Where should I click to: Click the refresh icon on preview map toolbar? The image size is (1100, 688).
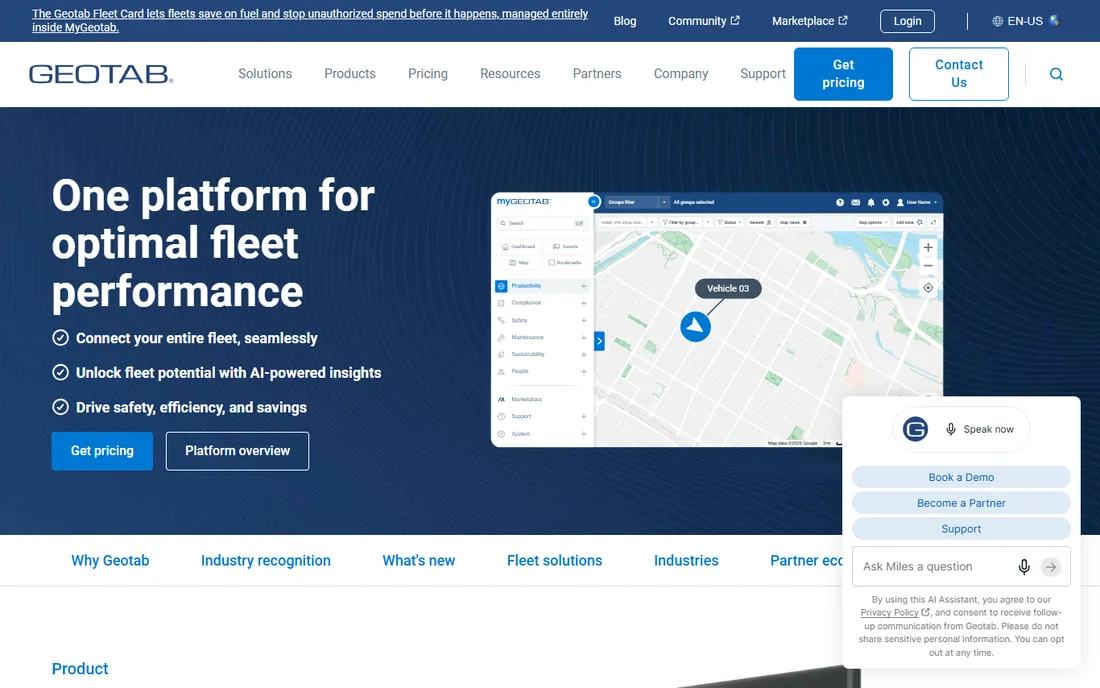(x=933, y=222)
